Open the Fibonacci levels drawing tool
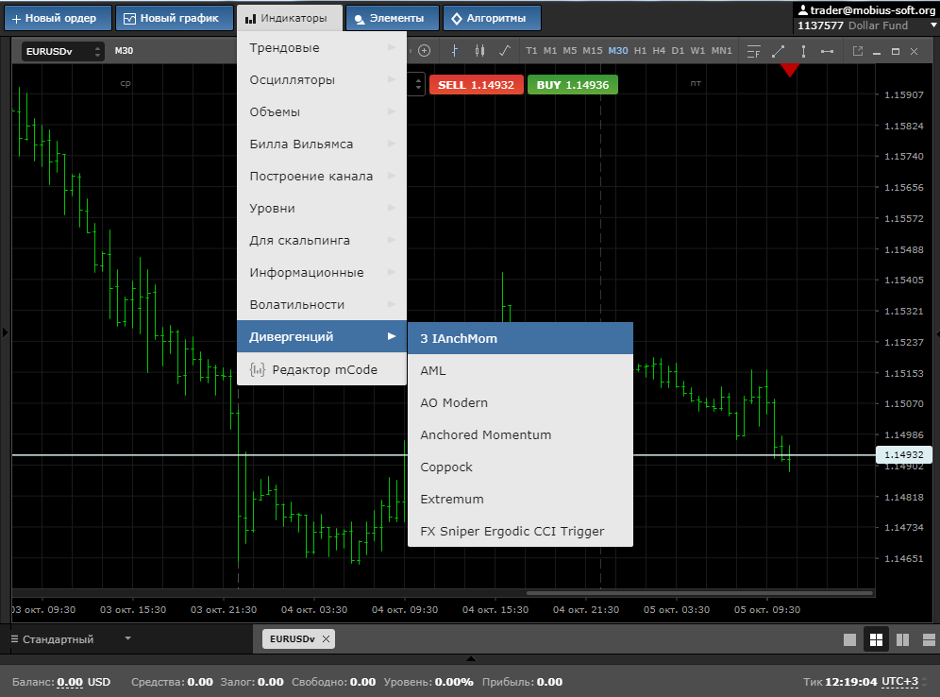This screenshot has height=697, width=940. pyautogui.click(x=754, y=52)
